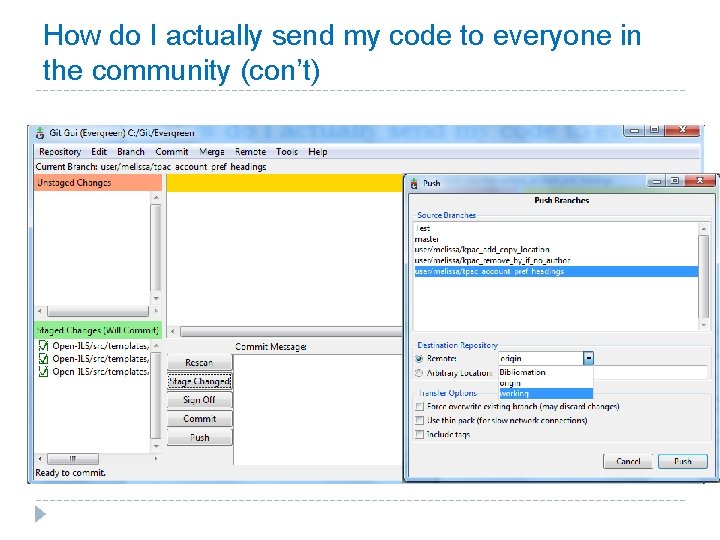Open the Branch menu
The height and width of the screenshot is (540, 720).
pyautogui.click(x=131, y=152)
